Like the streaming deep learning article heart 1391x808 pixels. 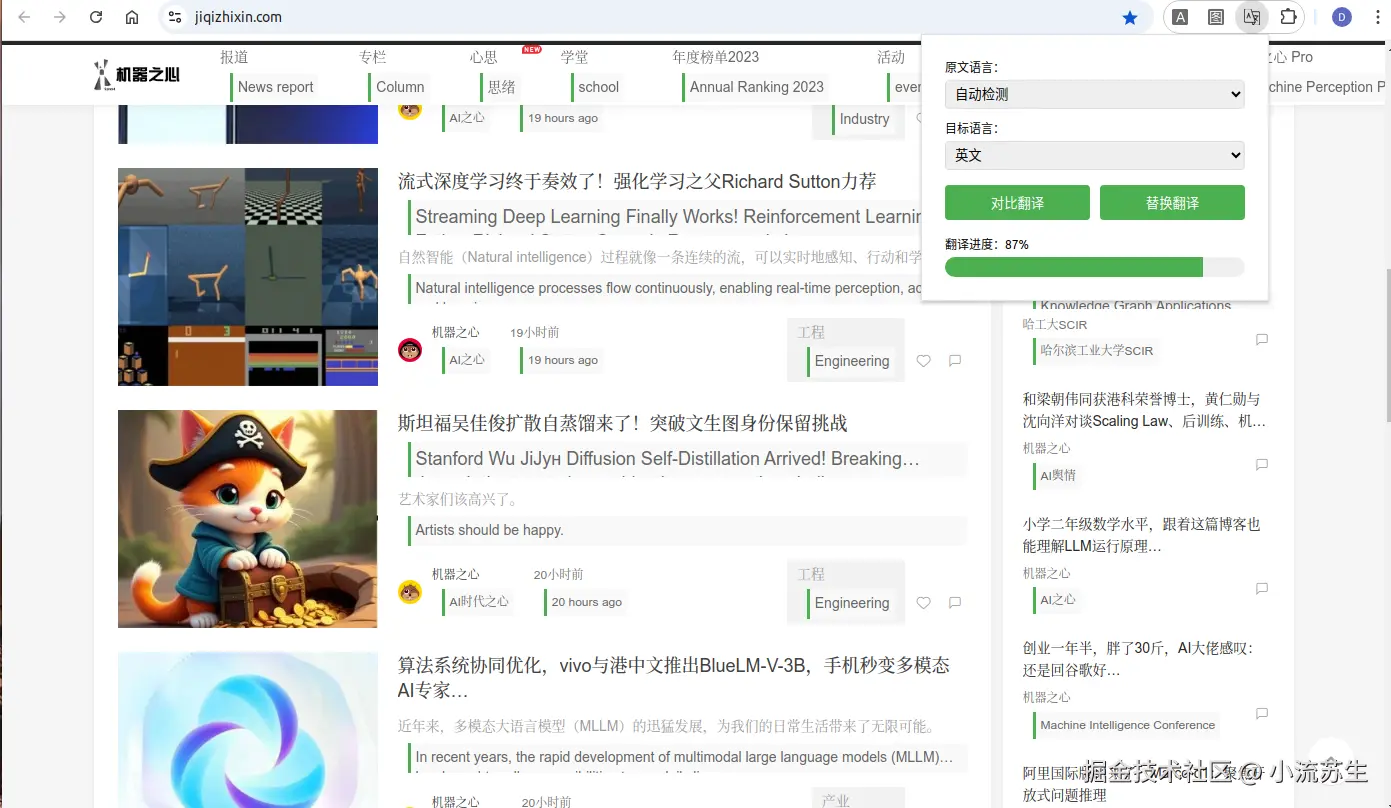click(x=922, y=360)
